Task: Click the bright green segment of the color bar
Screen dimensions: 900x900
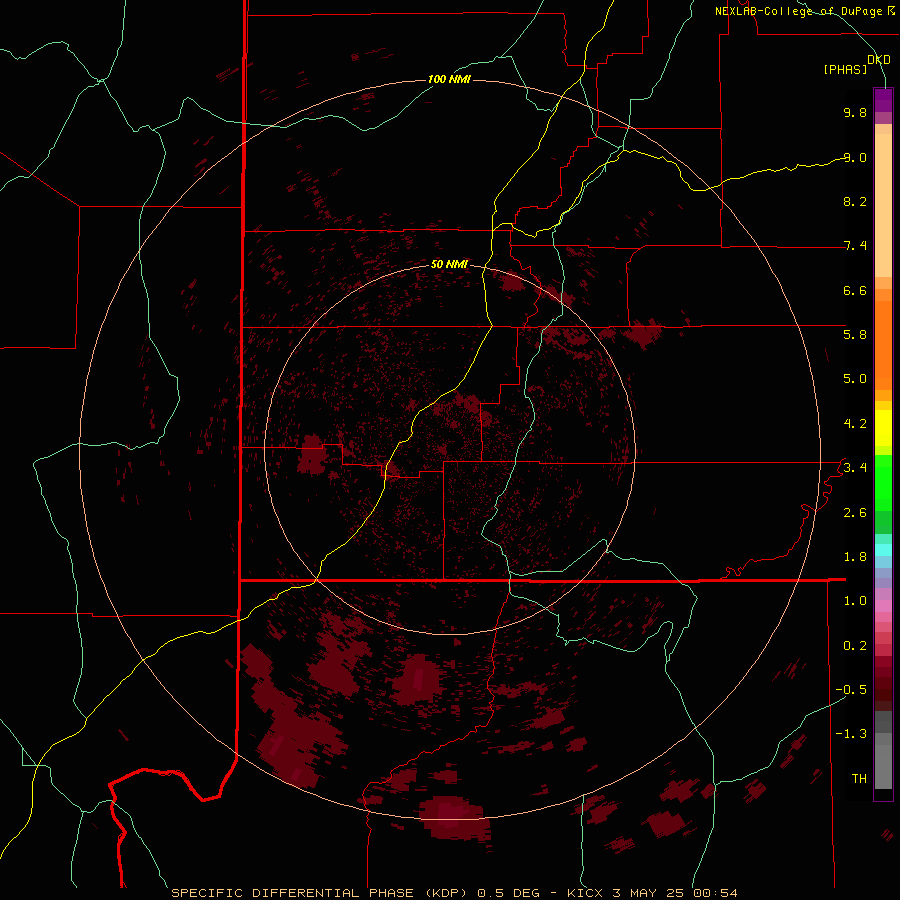Action: [883, 482]
